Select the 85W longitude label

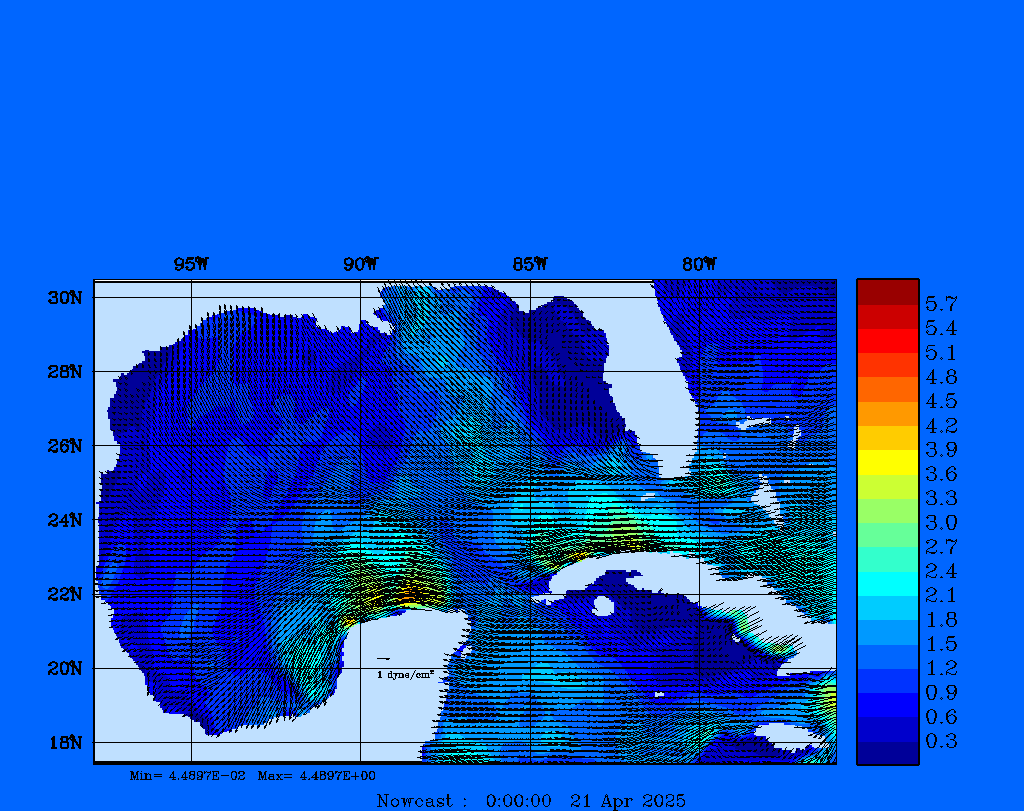pyautogui.click(x=530, y=265)
